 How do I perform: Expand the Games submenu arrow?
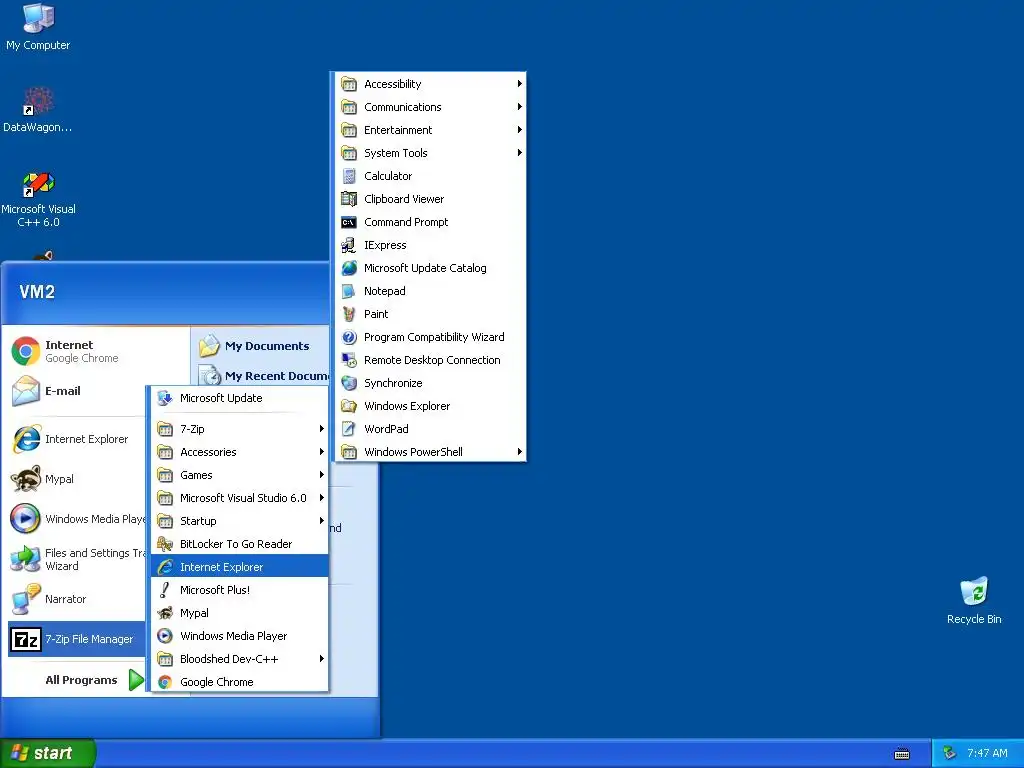point(321,475)
